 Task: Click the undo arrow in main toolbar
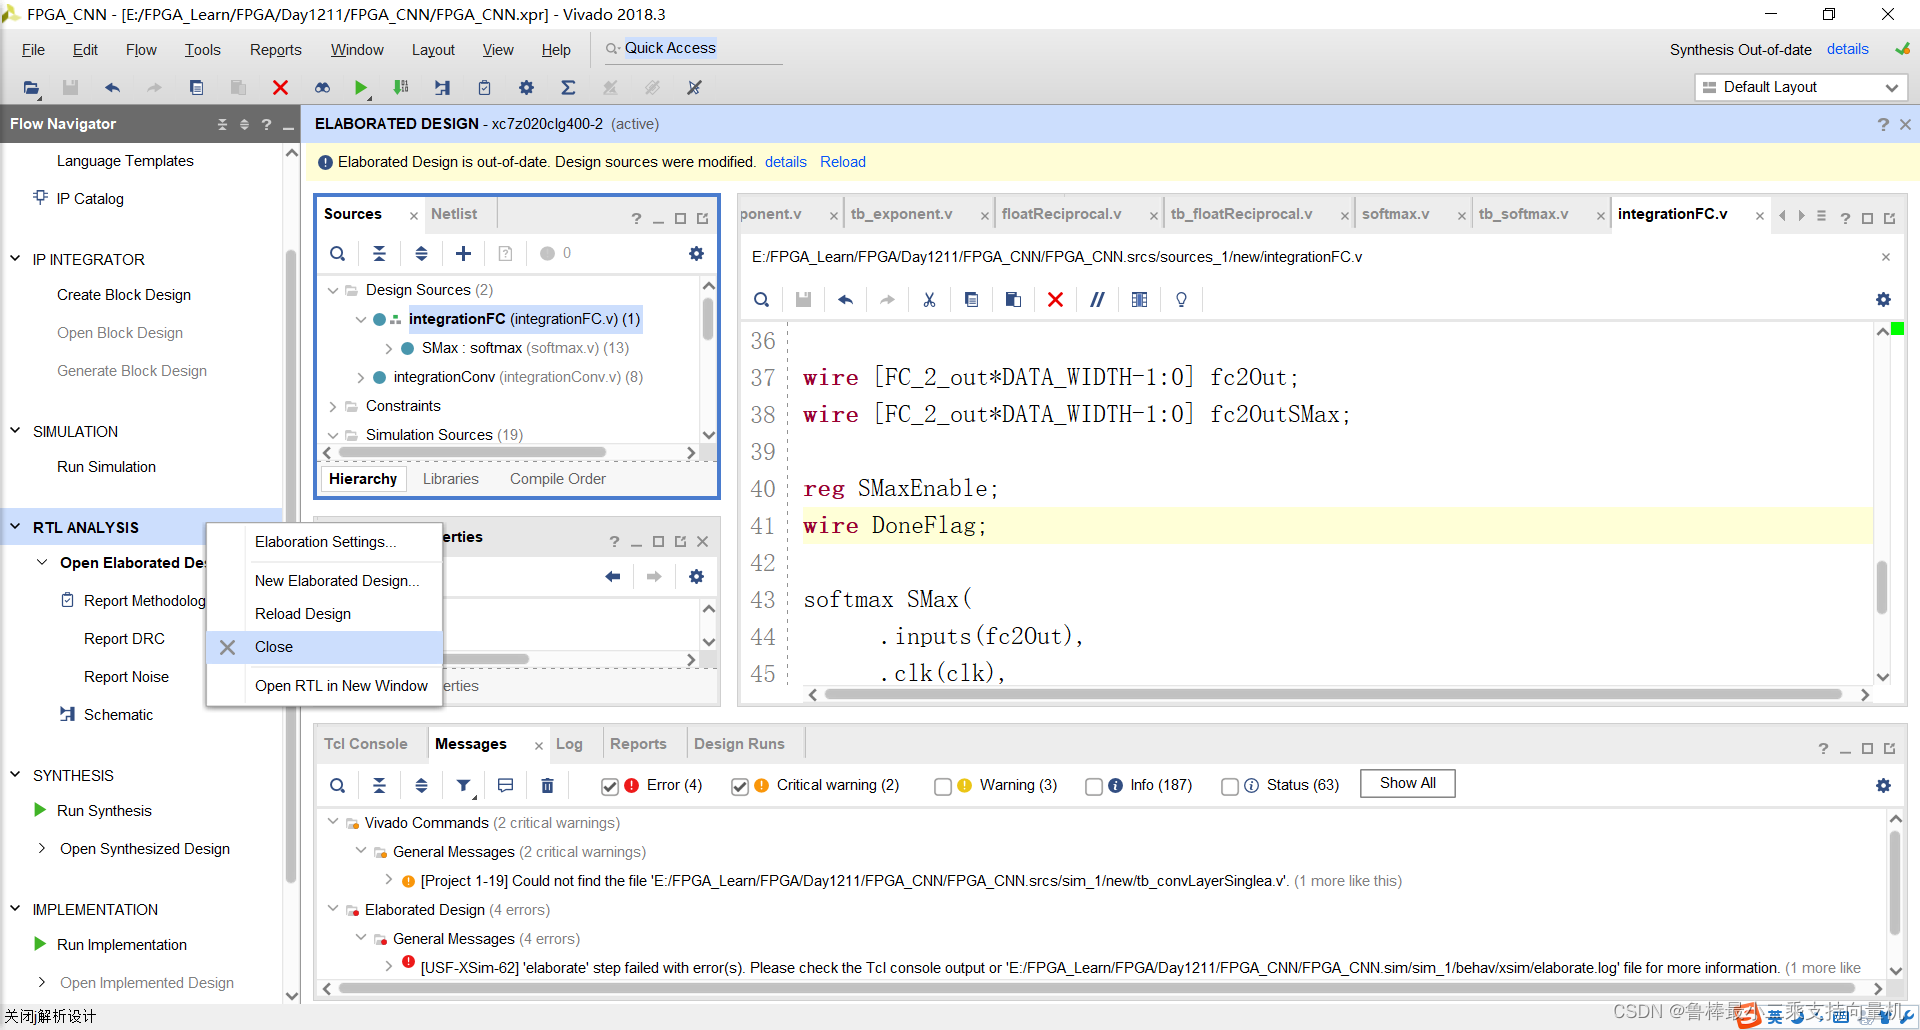pos(112,88)
